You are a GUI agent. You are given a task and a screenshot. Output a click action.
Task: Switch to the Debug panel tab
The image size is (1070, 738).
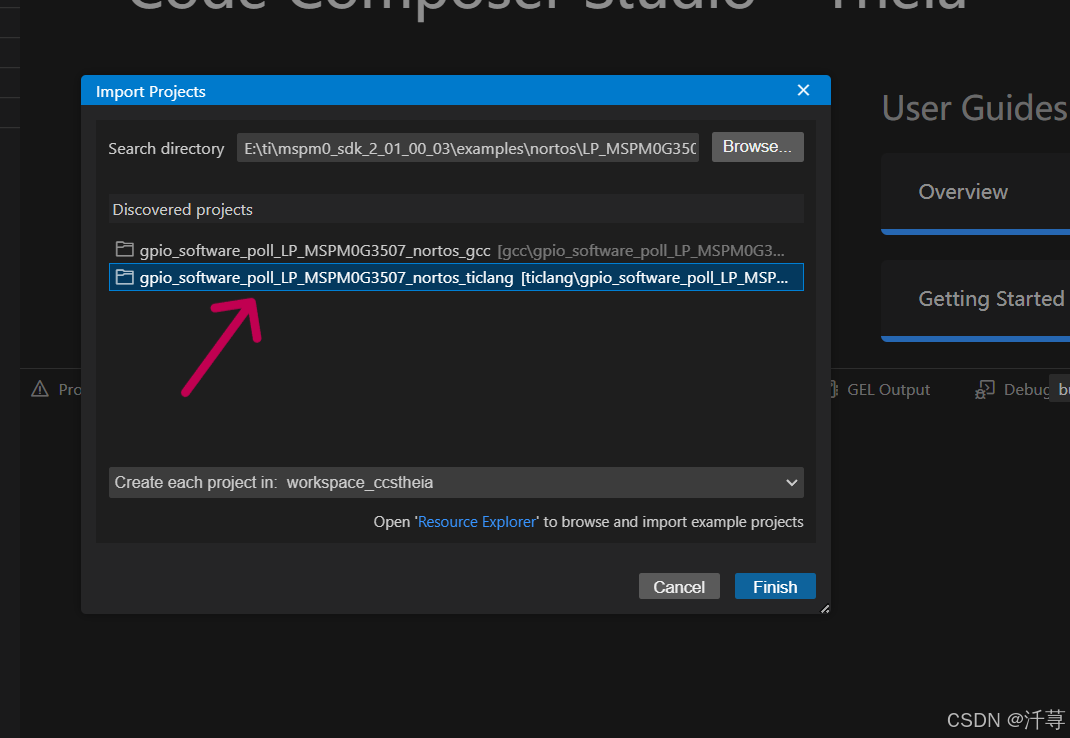coord(1013,389)
